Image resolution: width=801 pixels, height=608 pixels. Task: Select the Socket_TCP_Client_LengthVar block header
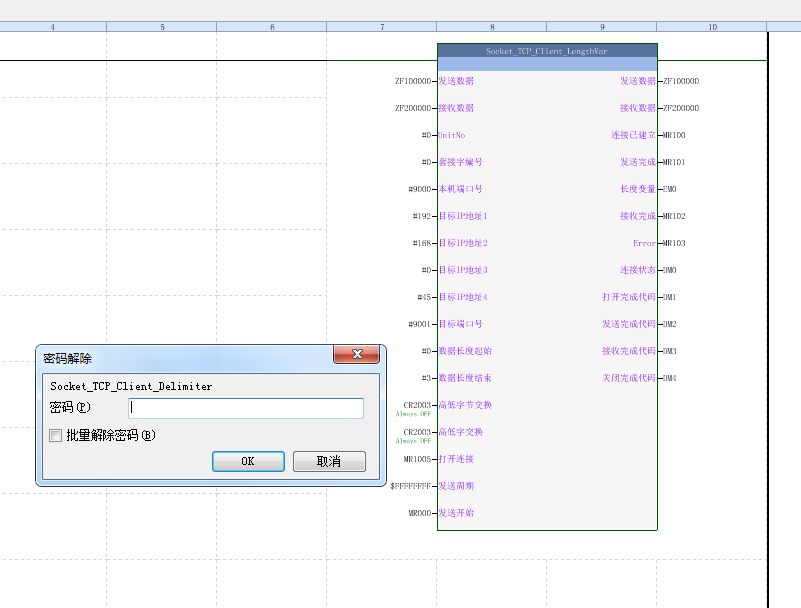tap(547, 50)
